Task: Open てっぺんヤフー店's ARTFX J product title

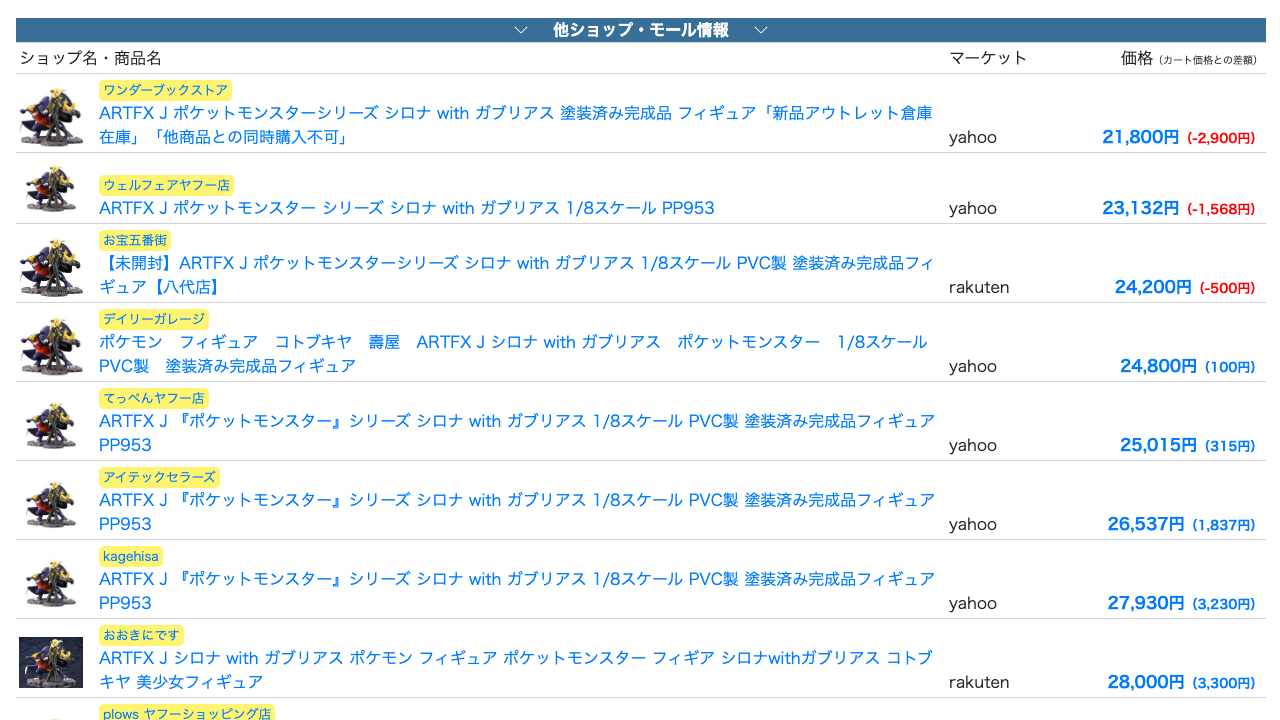Action: (x=517, y=433)
